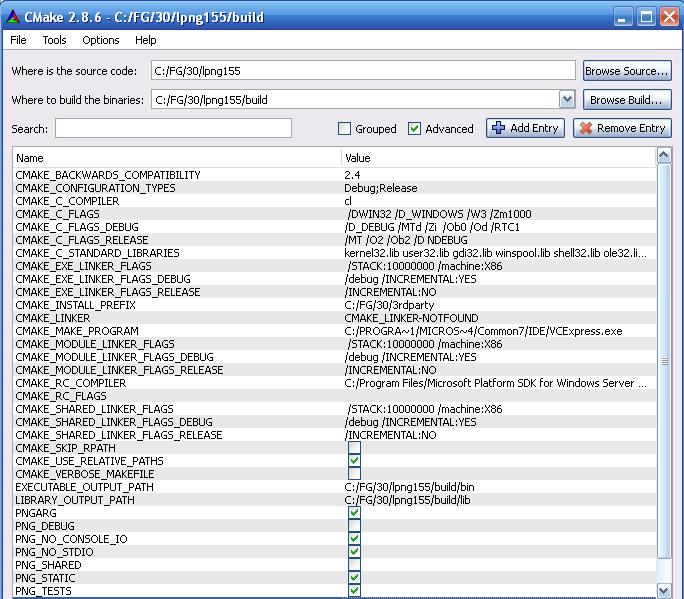Toggle the PNG_NO_CONSOLE_IO checkbox

click(354, 539)
